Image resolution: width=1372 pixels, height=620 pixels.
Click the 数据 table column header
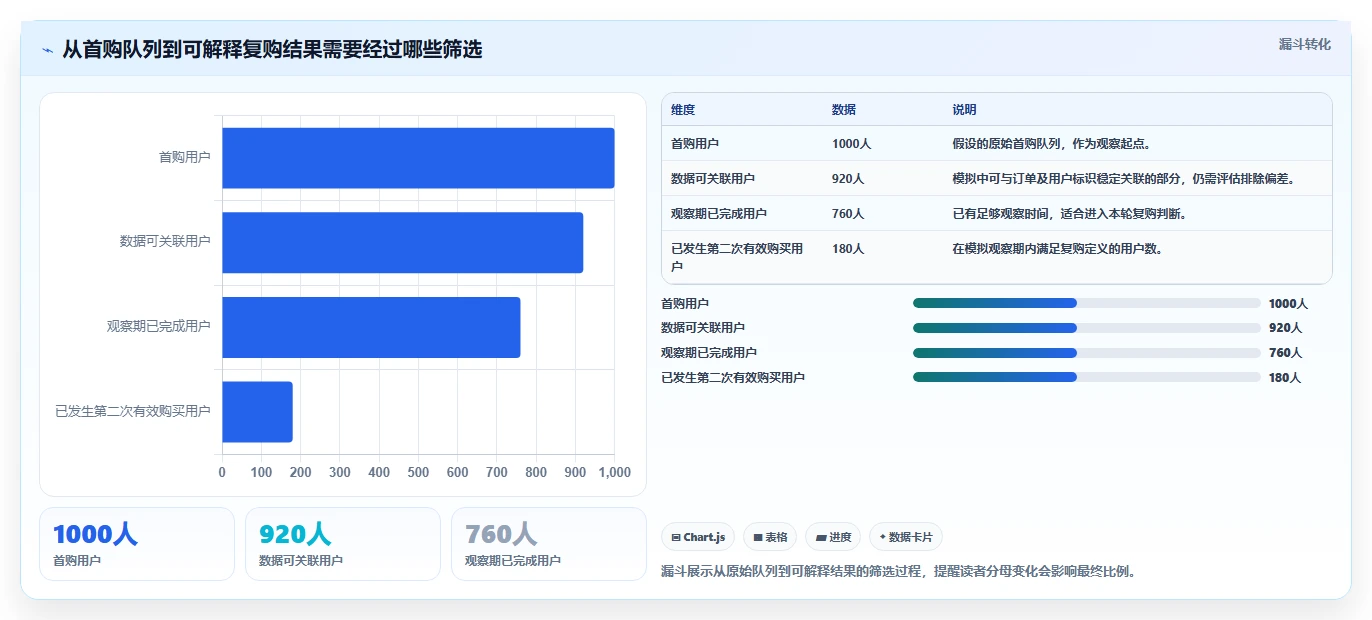(844, 110)
